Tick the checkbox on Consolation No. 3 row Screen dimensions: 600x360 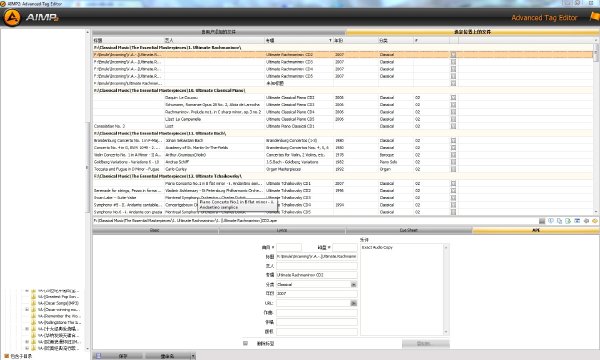pyautogui.click(x=453, y=126)
